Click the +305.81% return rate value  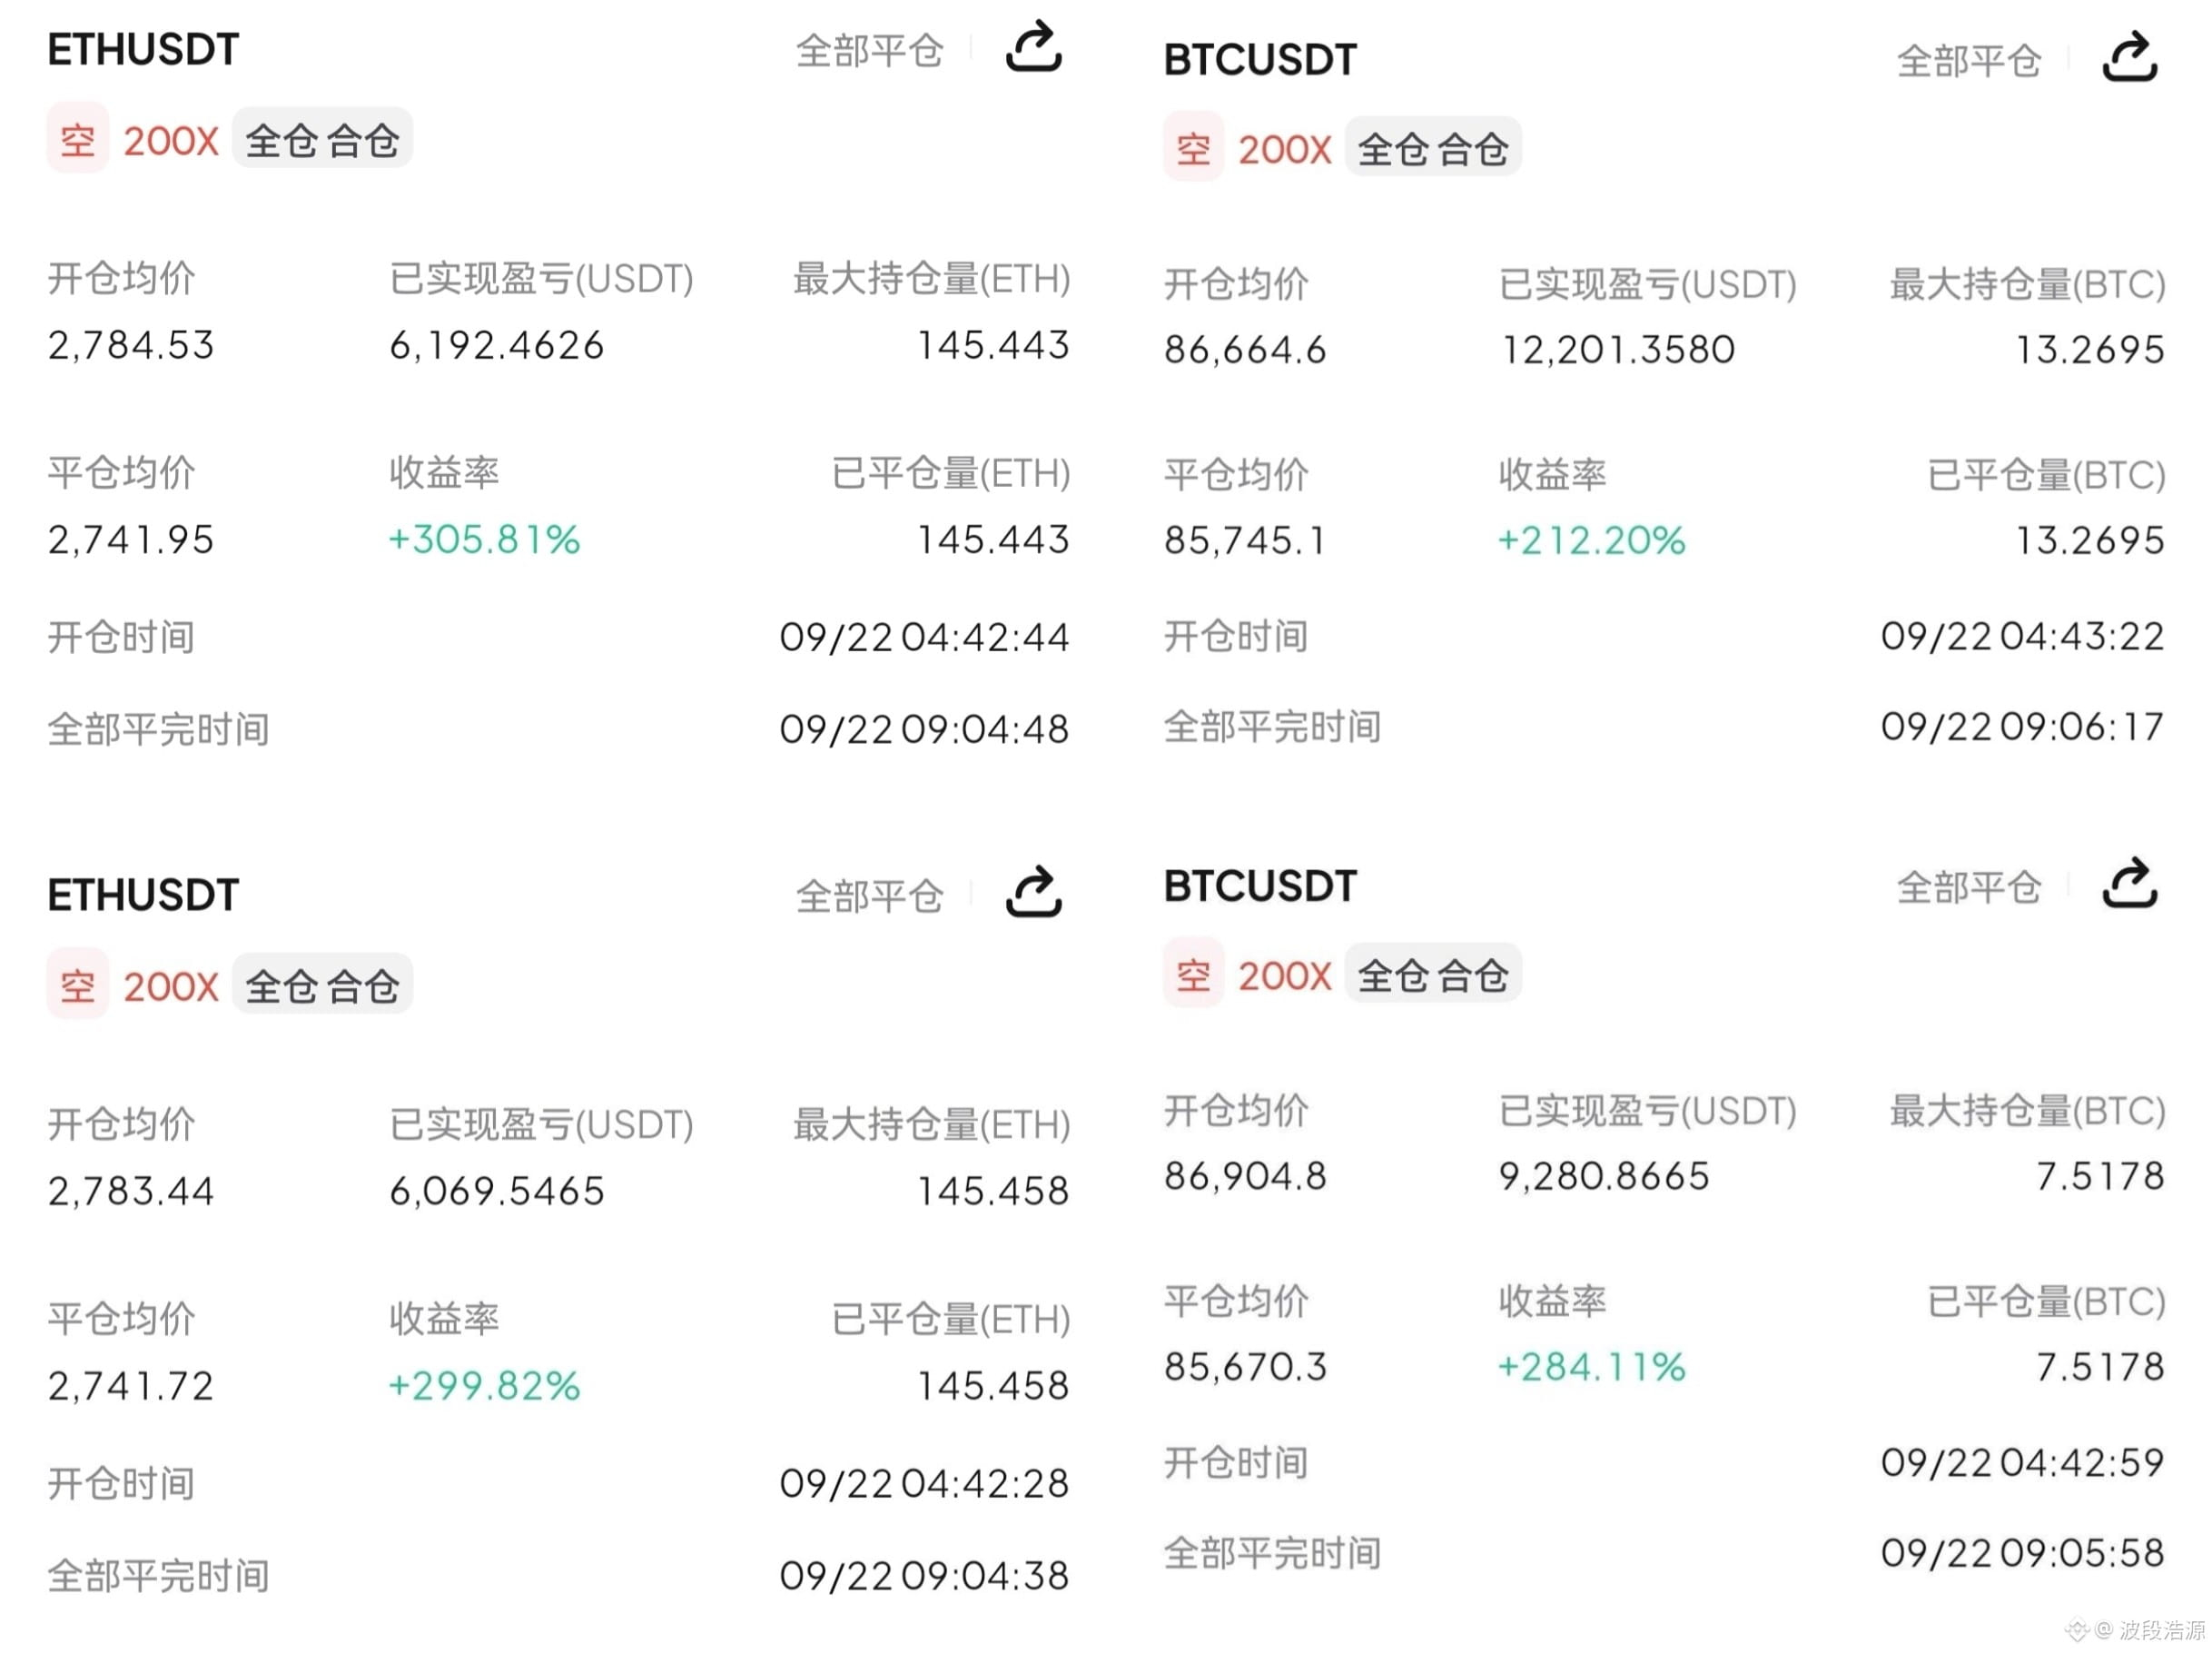(484, 540)
